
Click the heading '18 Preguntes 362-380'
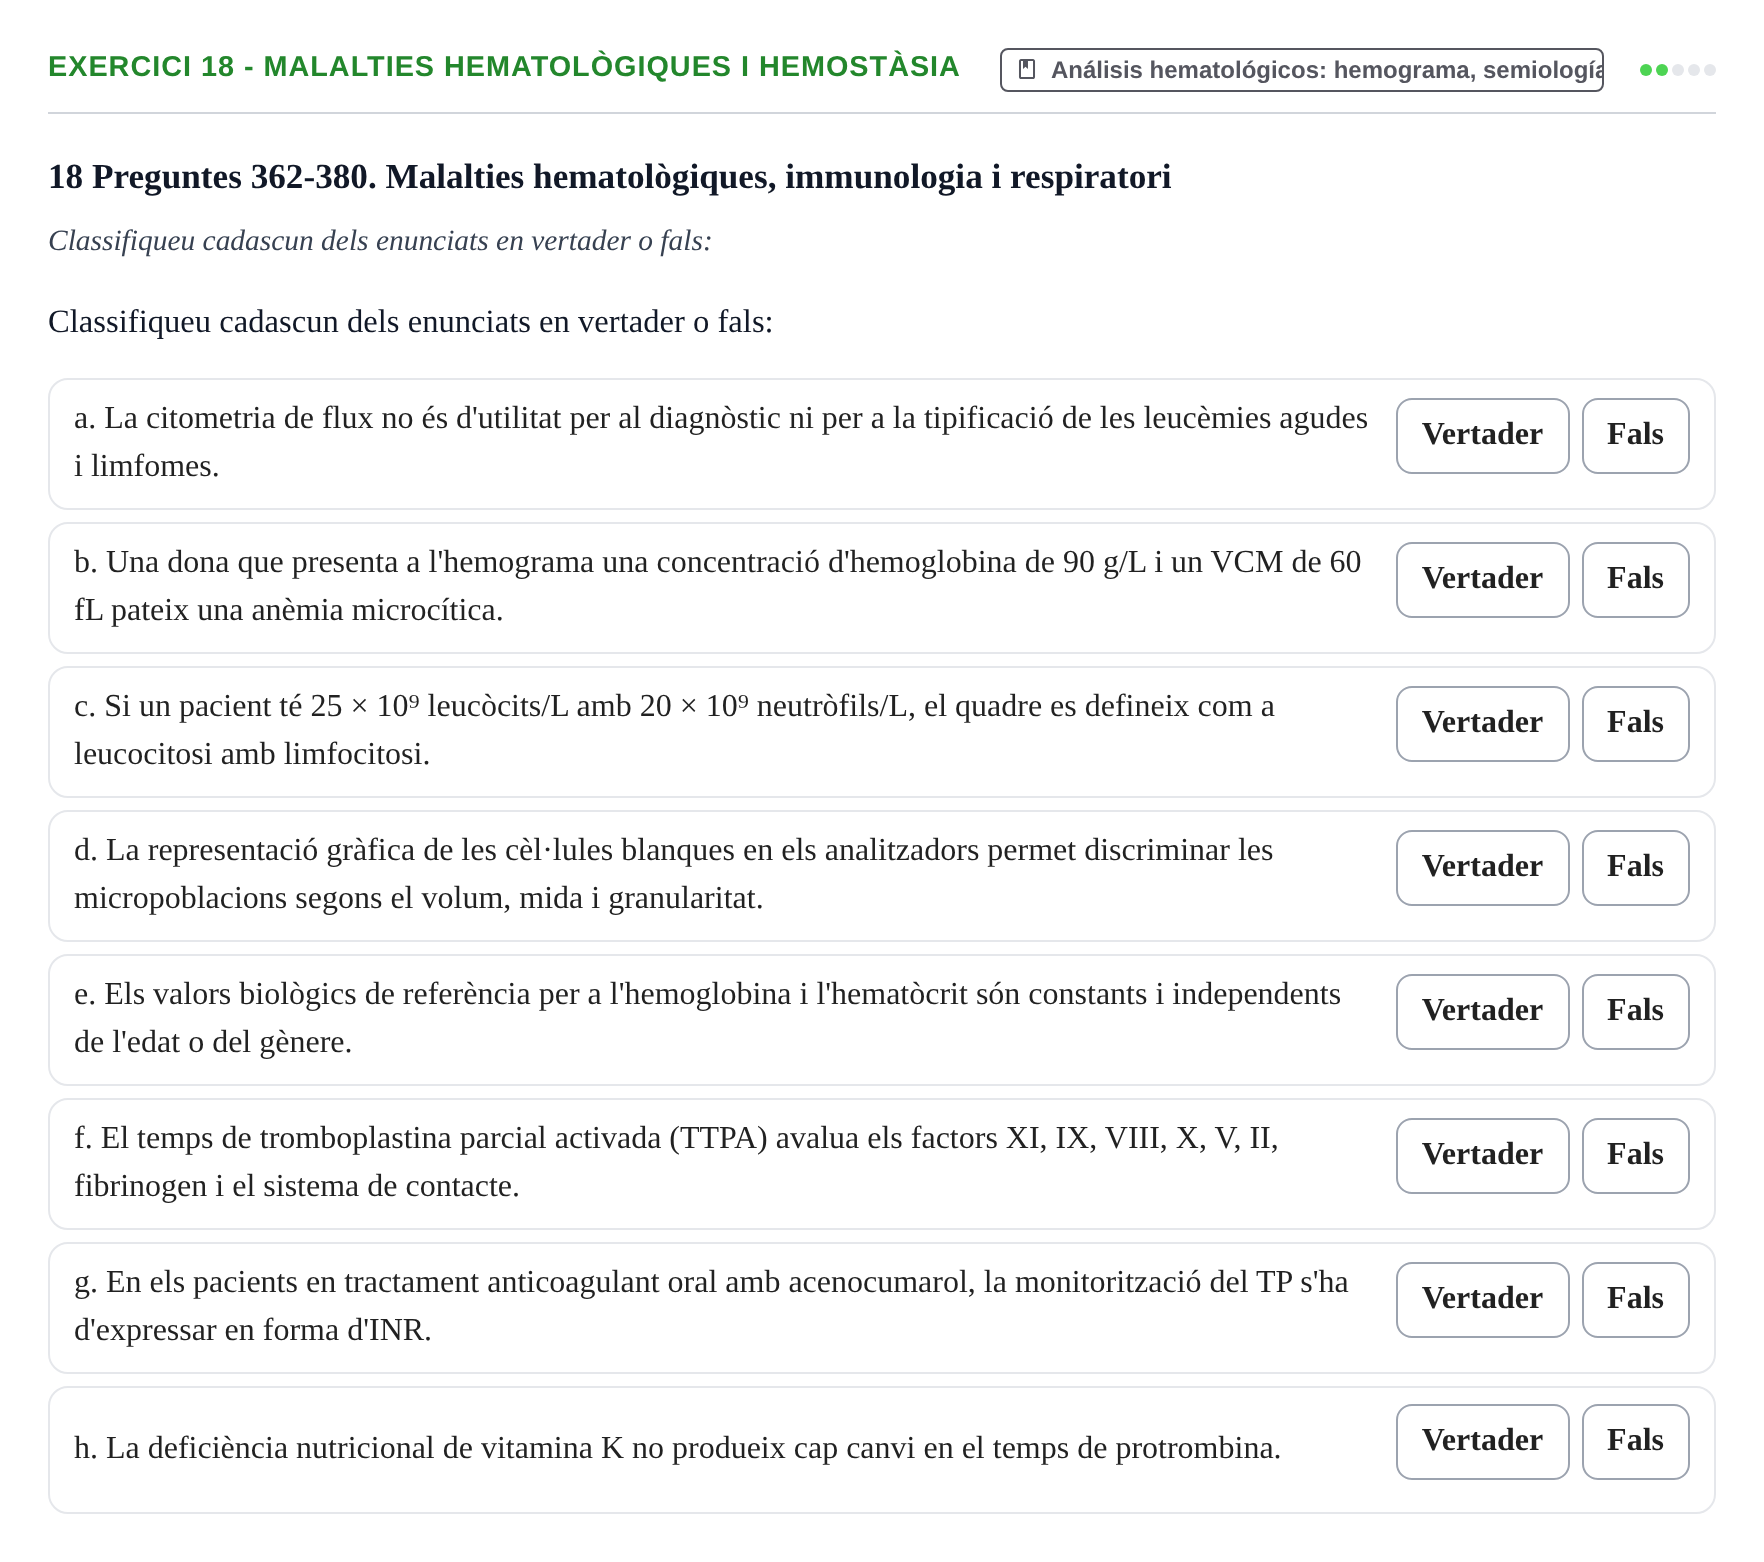pyautogui.click(x=610, y=177)
